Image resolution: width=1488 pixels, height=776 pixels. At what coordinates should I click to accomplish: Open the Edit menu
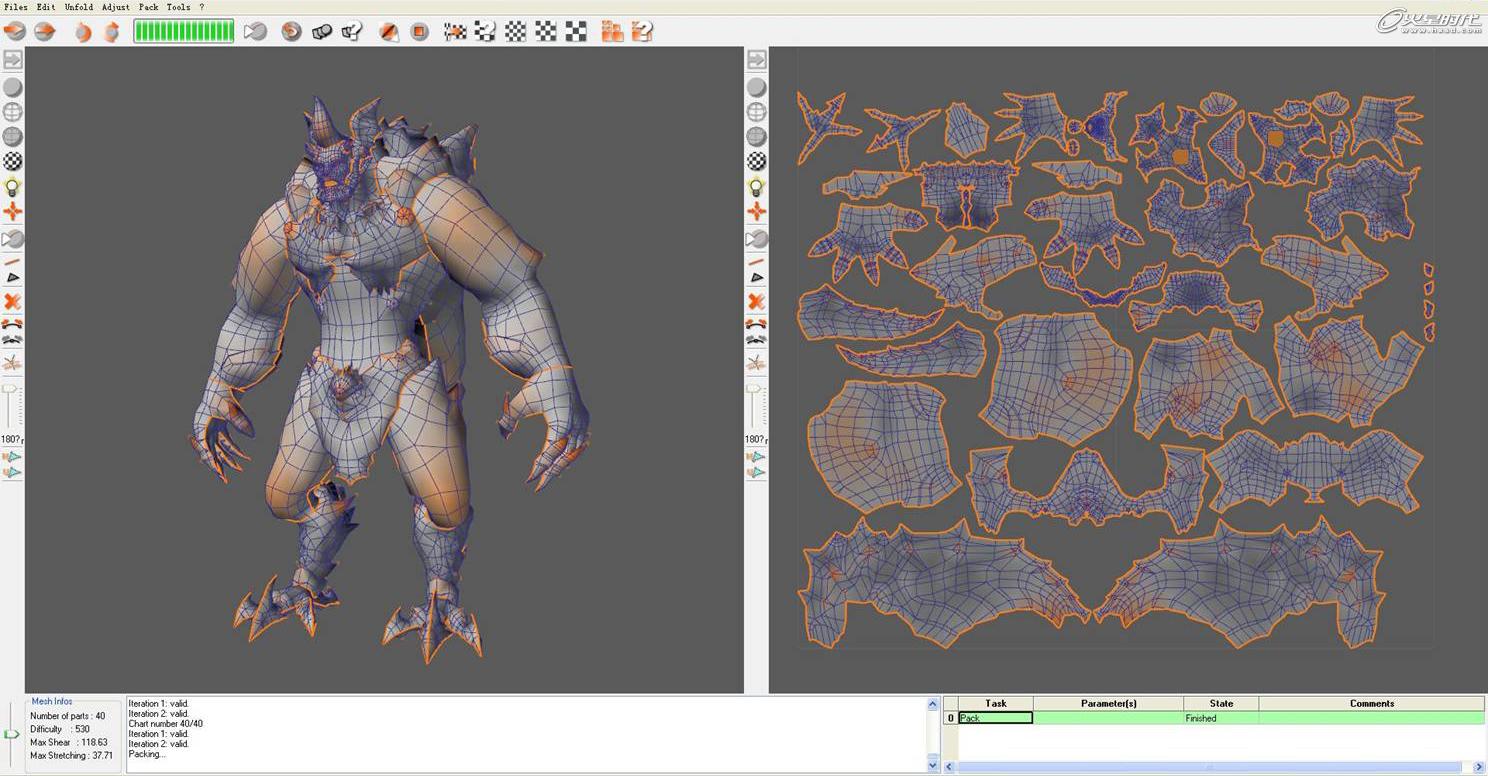pyautogui.click(x=46, y=7)
